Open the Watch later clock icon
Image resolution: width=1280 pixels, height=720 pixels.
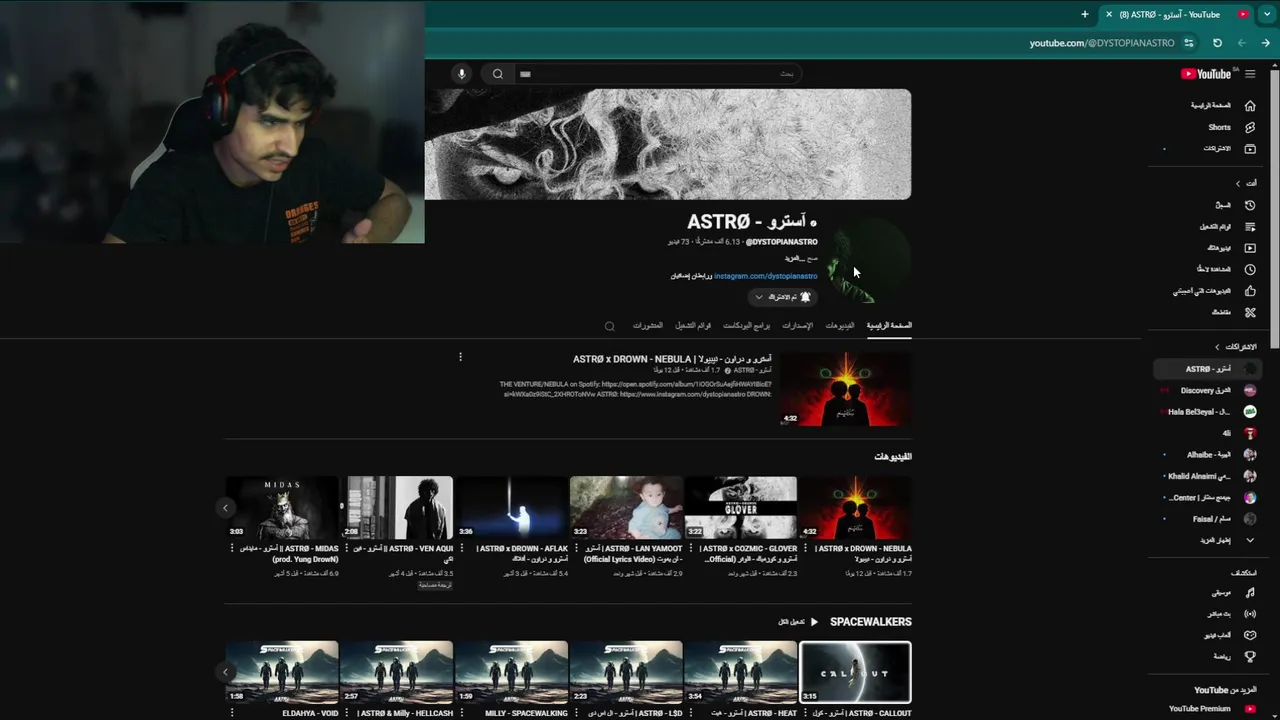pyautogui.click(x=1250, y=269)
